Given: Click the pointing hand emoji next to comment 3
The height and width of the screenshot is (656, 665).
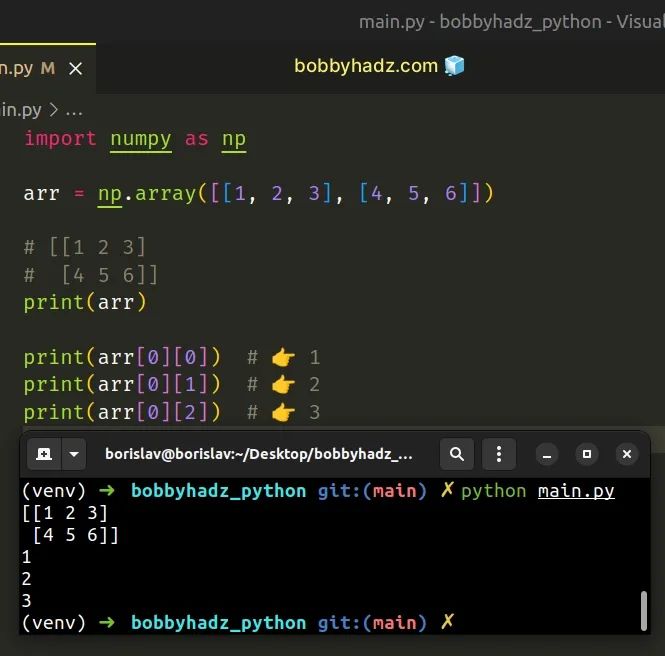Looking at the screenshot, I should [284, 413].
